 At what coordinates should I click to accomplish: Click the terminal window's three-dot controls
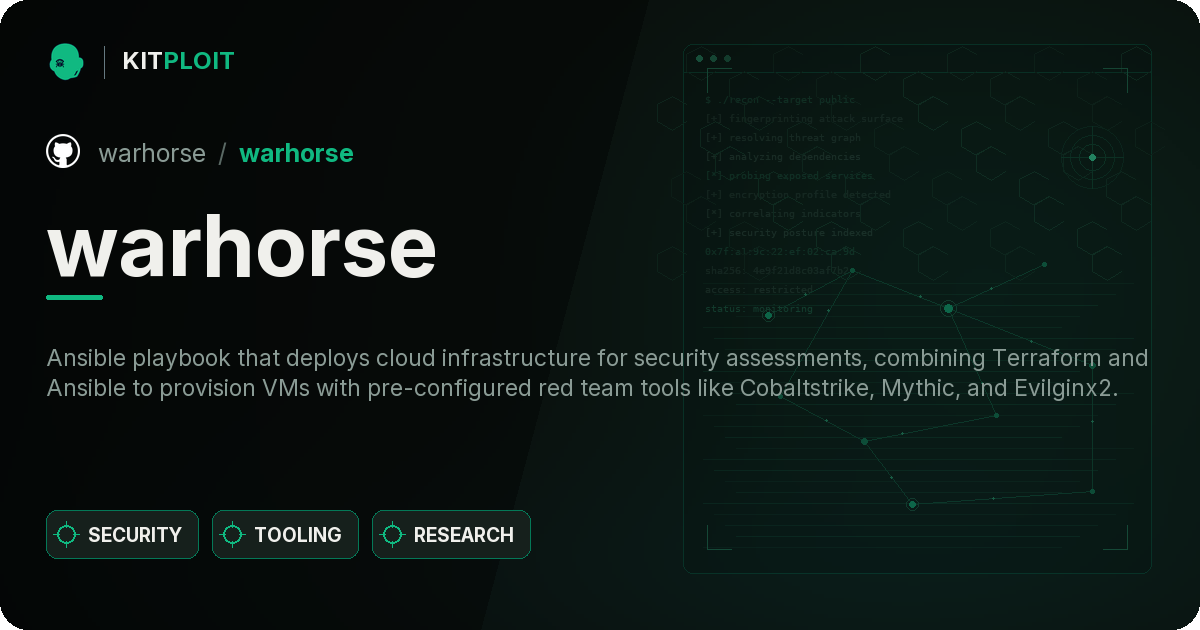tap(713, 59)
